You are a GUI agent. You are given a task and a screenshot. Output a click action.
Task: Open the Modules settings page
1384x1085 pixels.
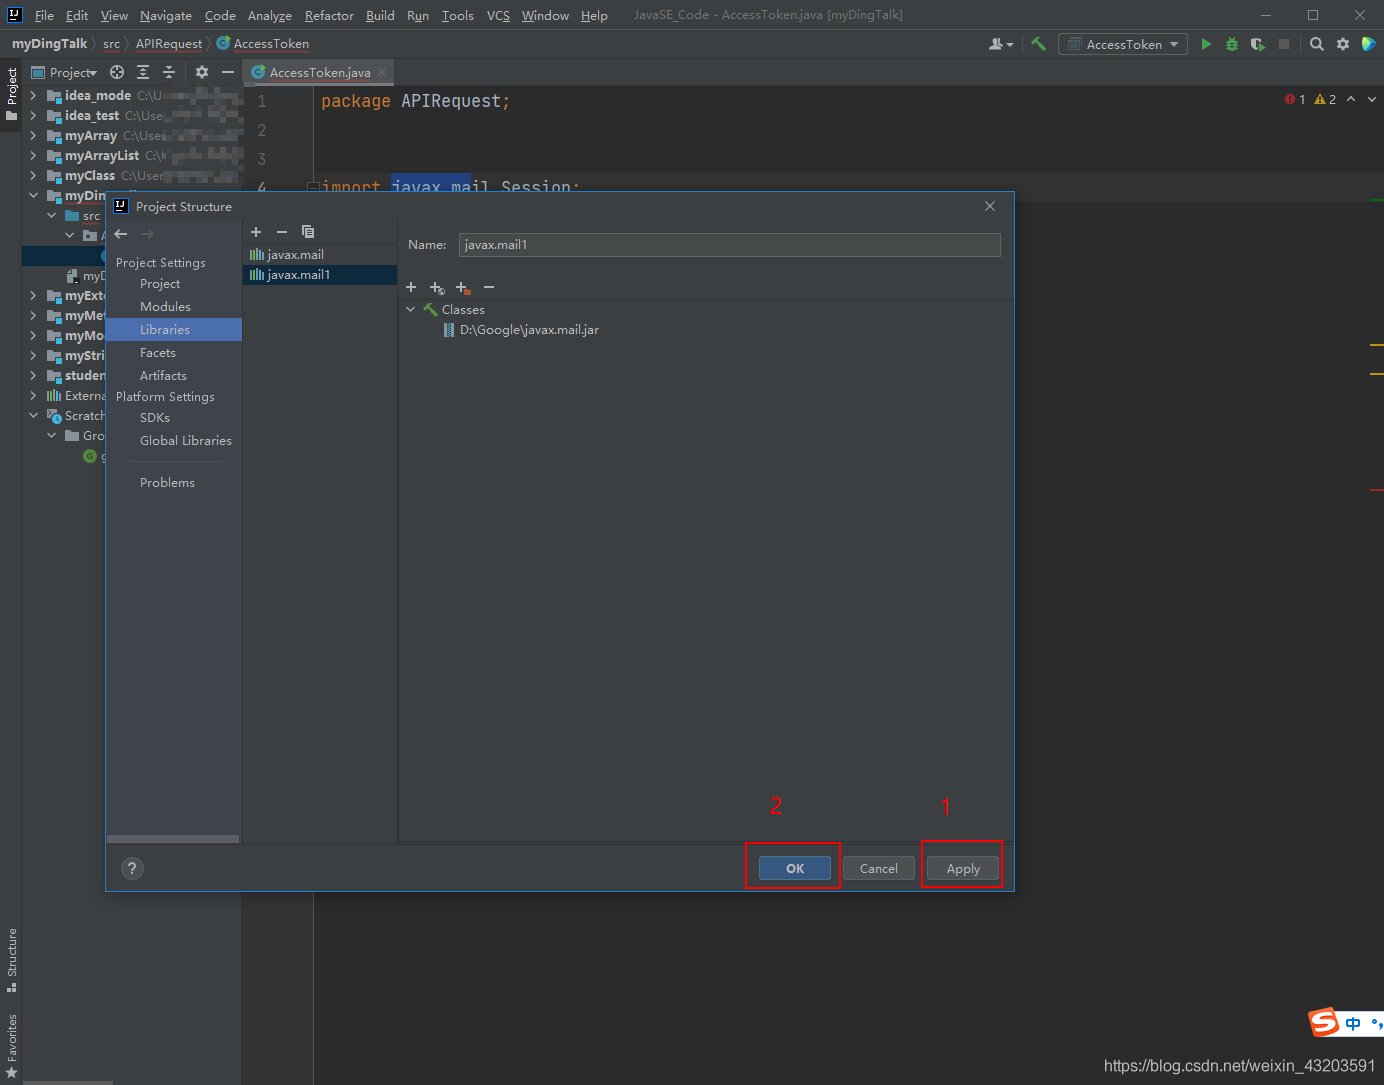(165, 306)
